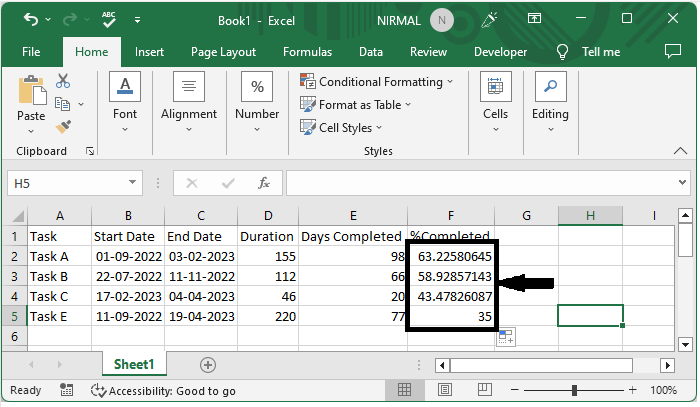Select cell F2 containing 63.22580645
Screen dimensions: 700x407
click(x=451, y=258)
